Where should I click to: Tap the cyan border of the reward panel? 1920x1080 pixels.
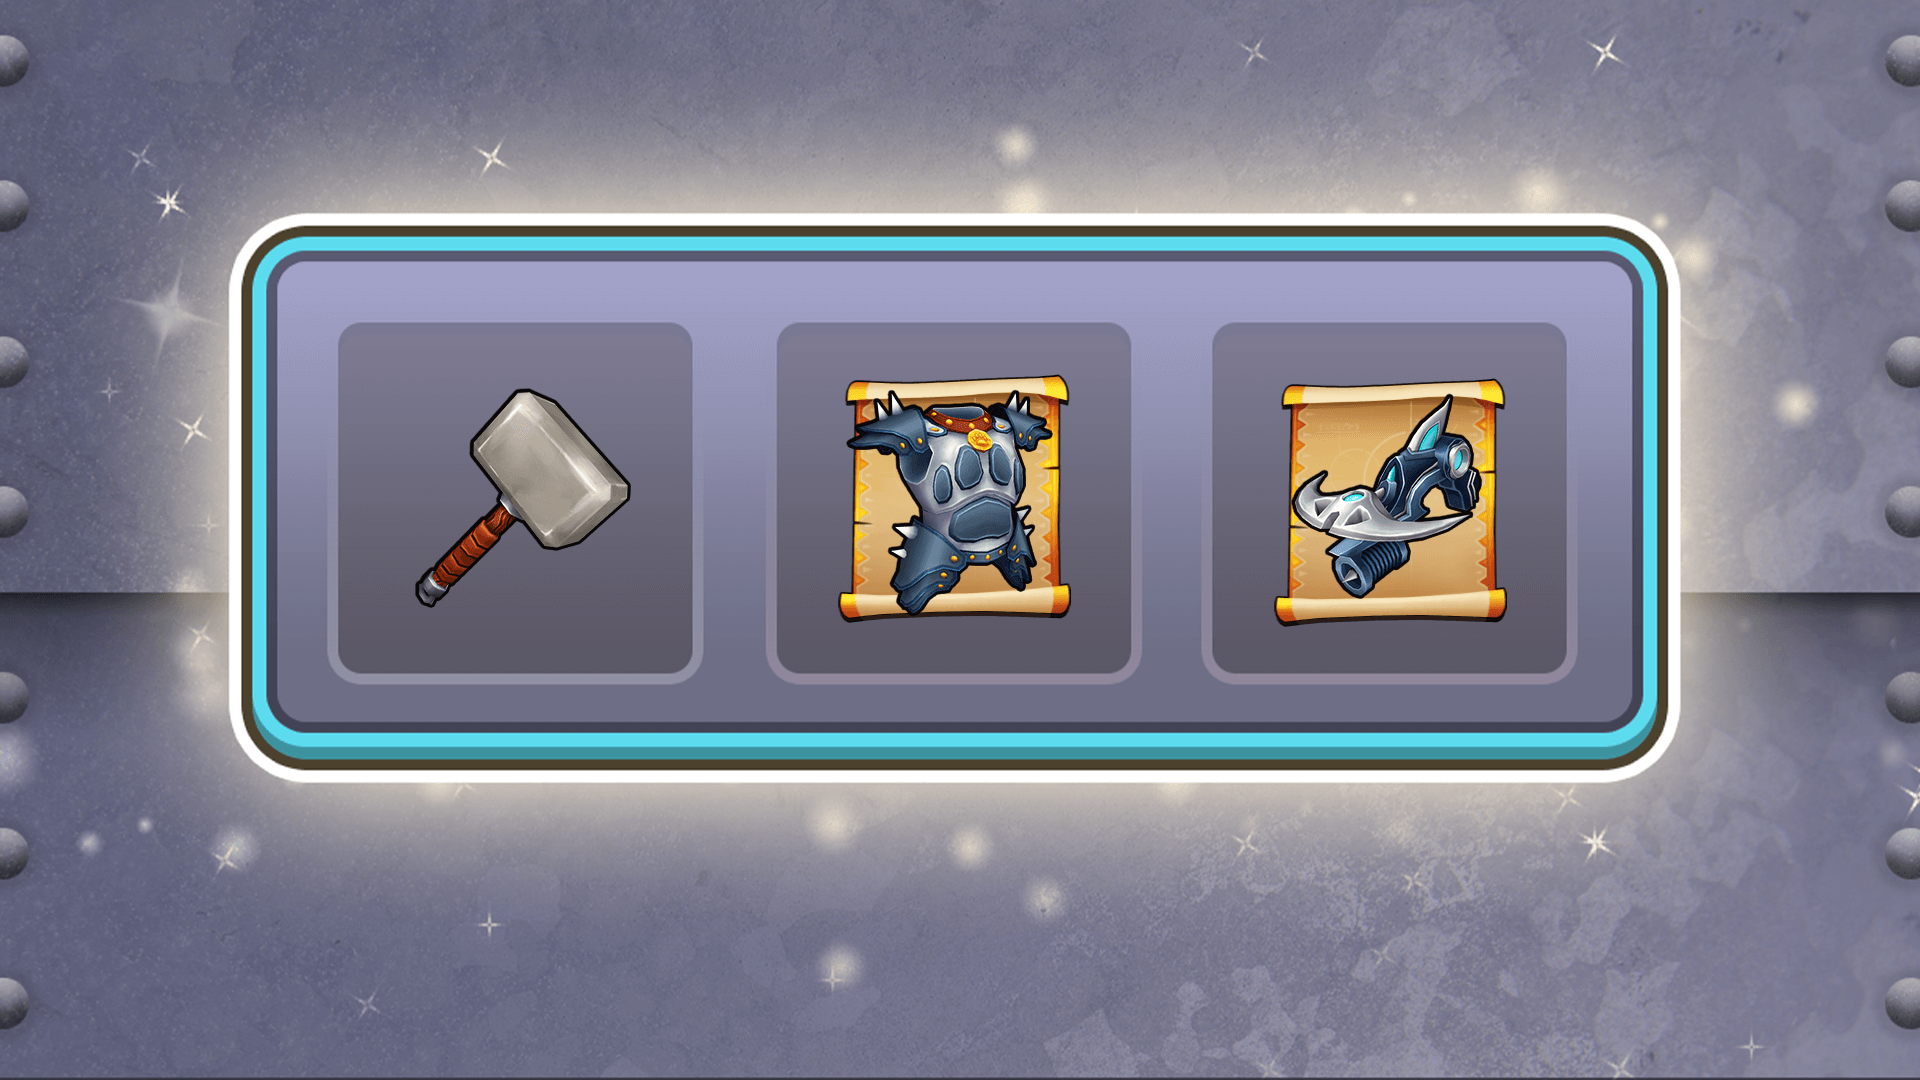(954, 243)
